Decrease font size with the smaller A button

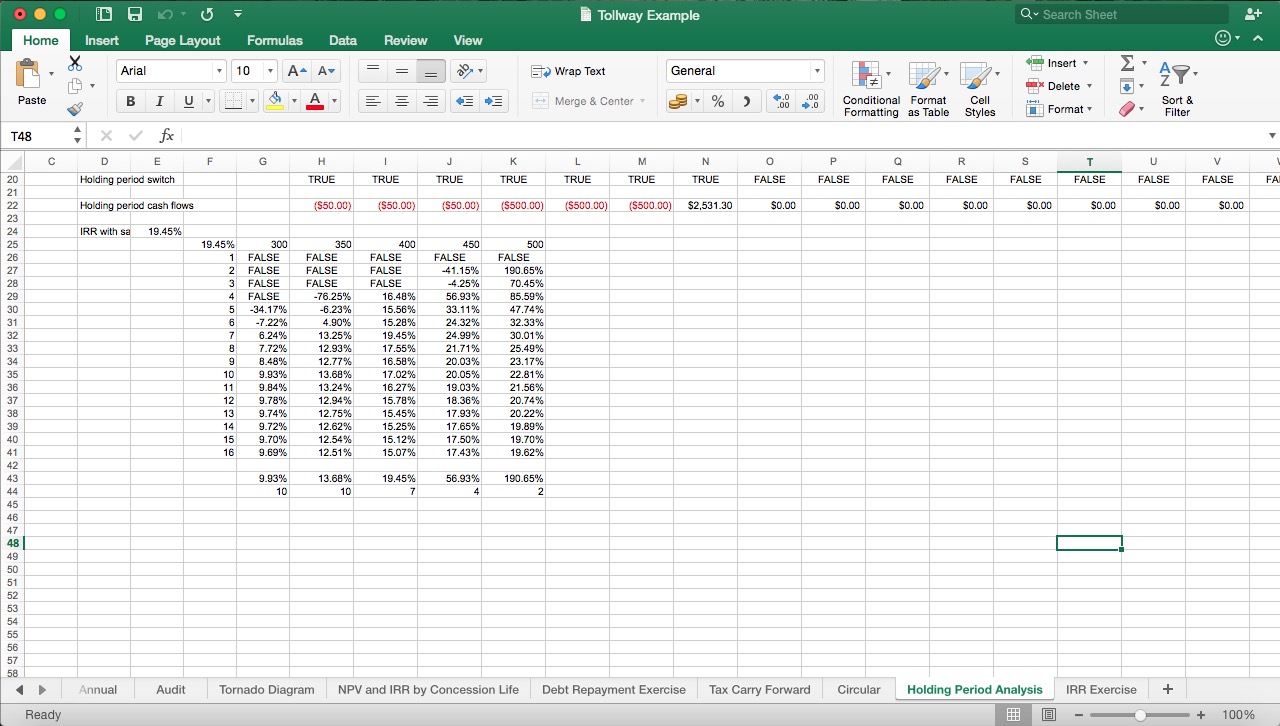(326, 71)
